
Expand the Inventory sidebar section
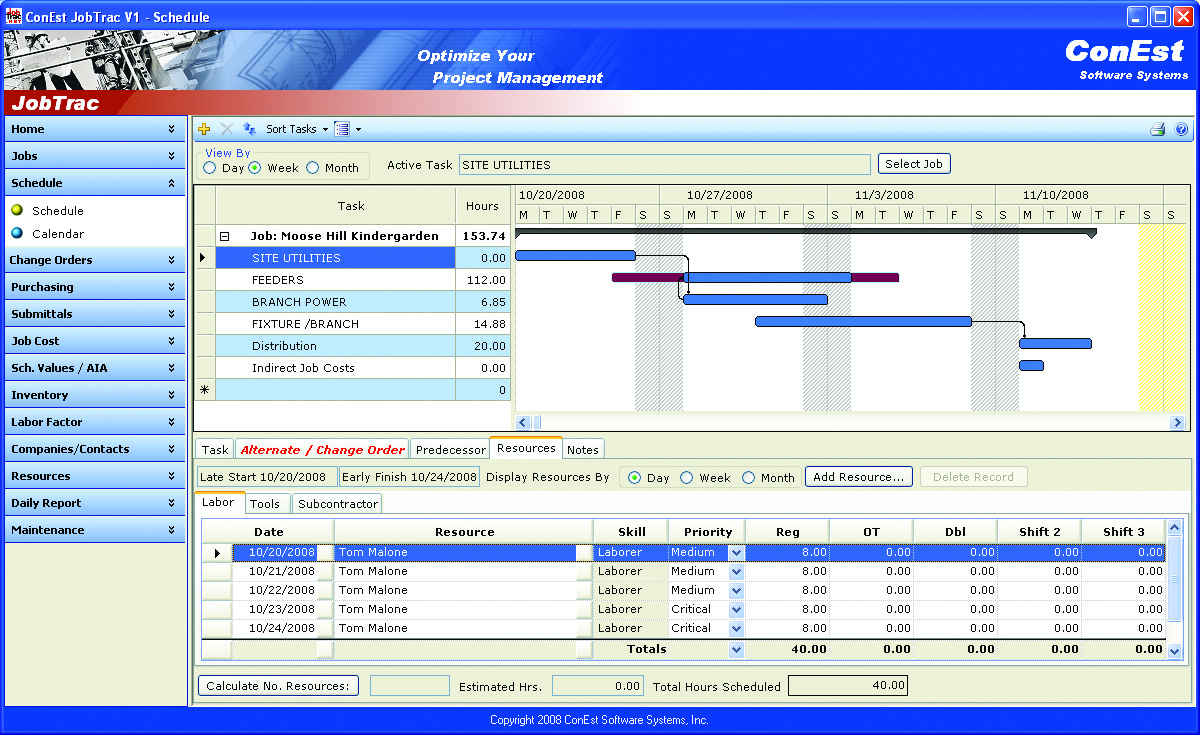coord(95,395)
